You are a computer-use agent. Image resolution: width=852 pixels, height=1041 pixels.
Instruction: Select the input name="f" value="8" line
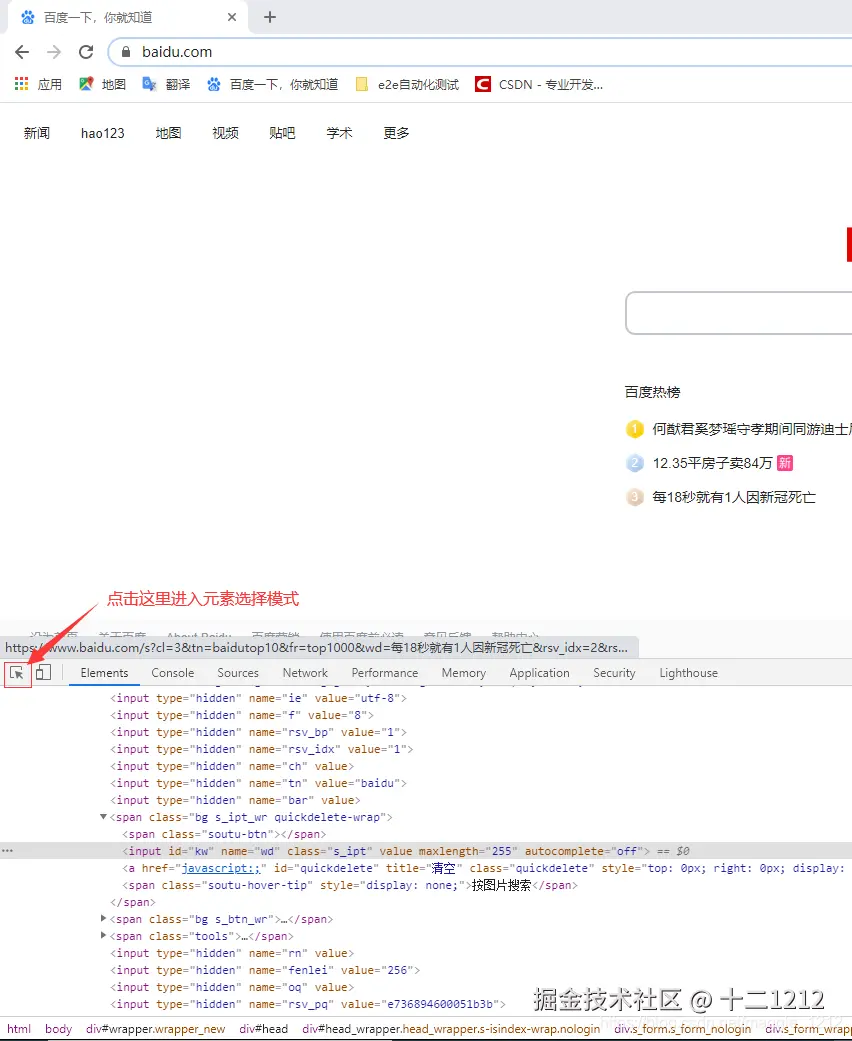tap(242, 715)
